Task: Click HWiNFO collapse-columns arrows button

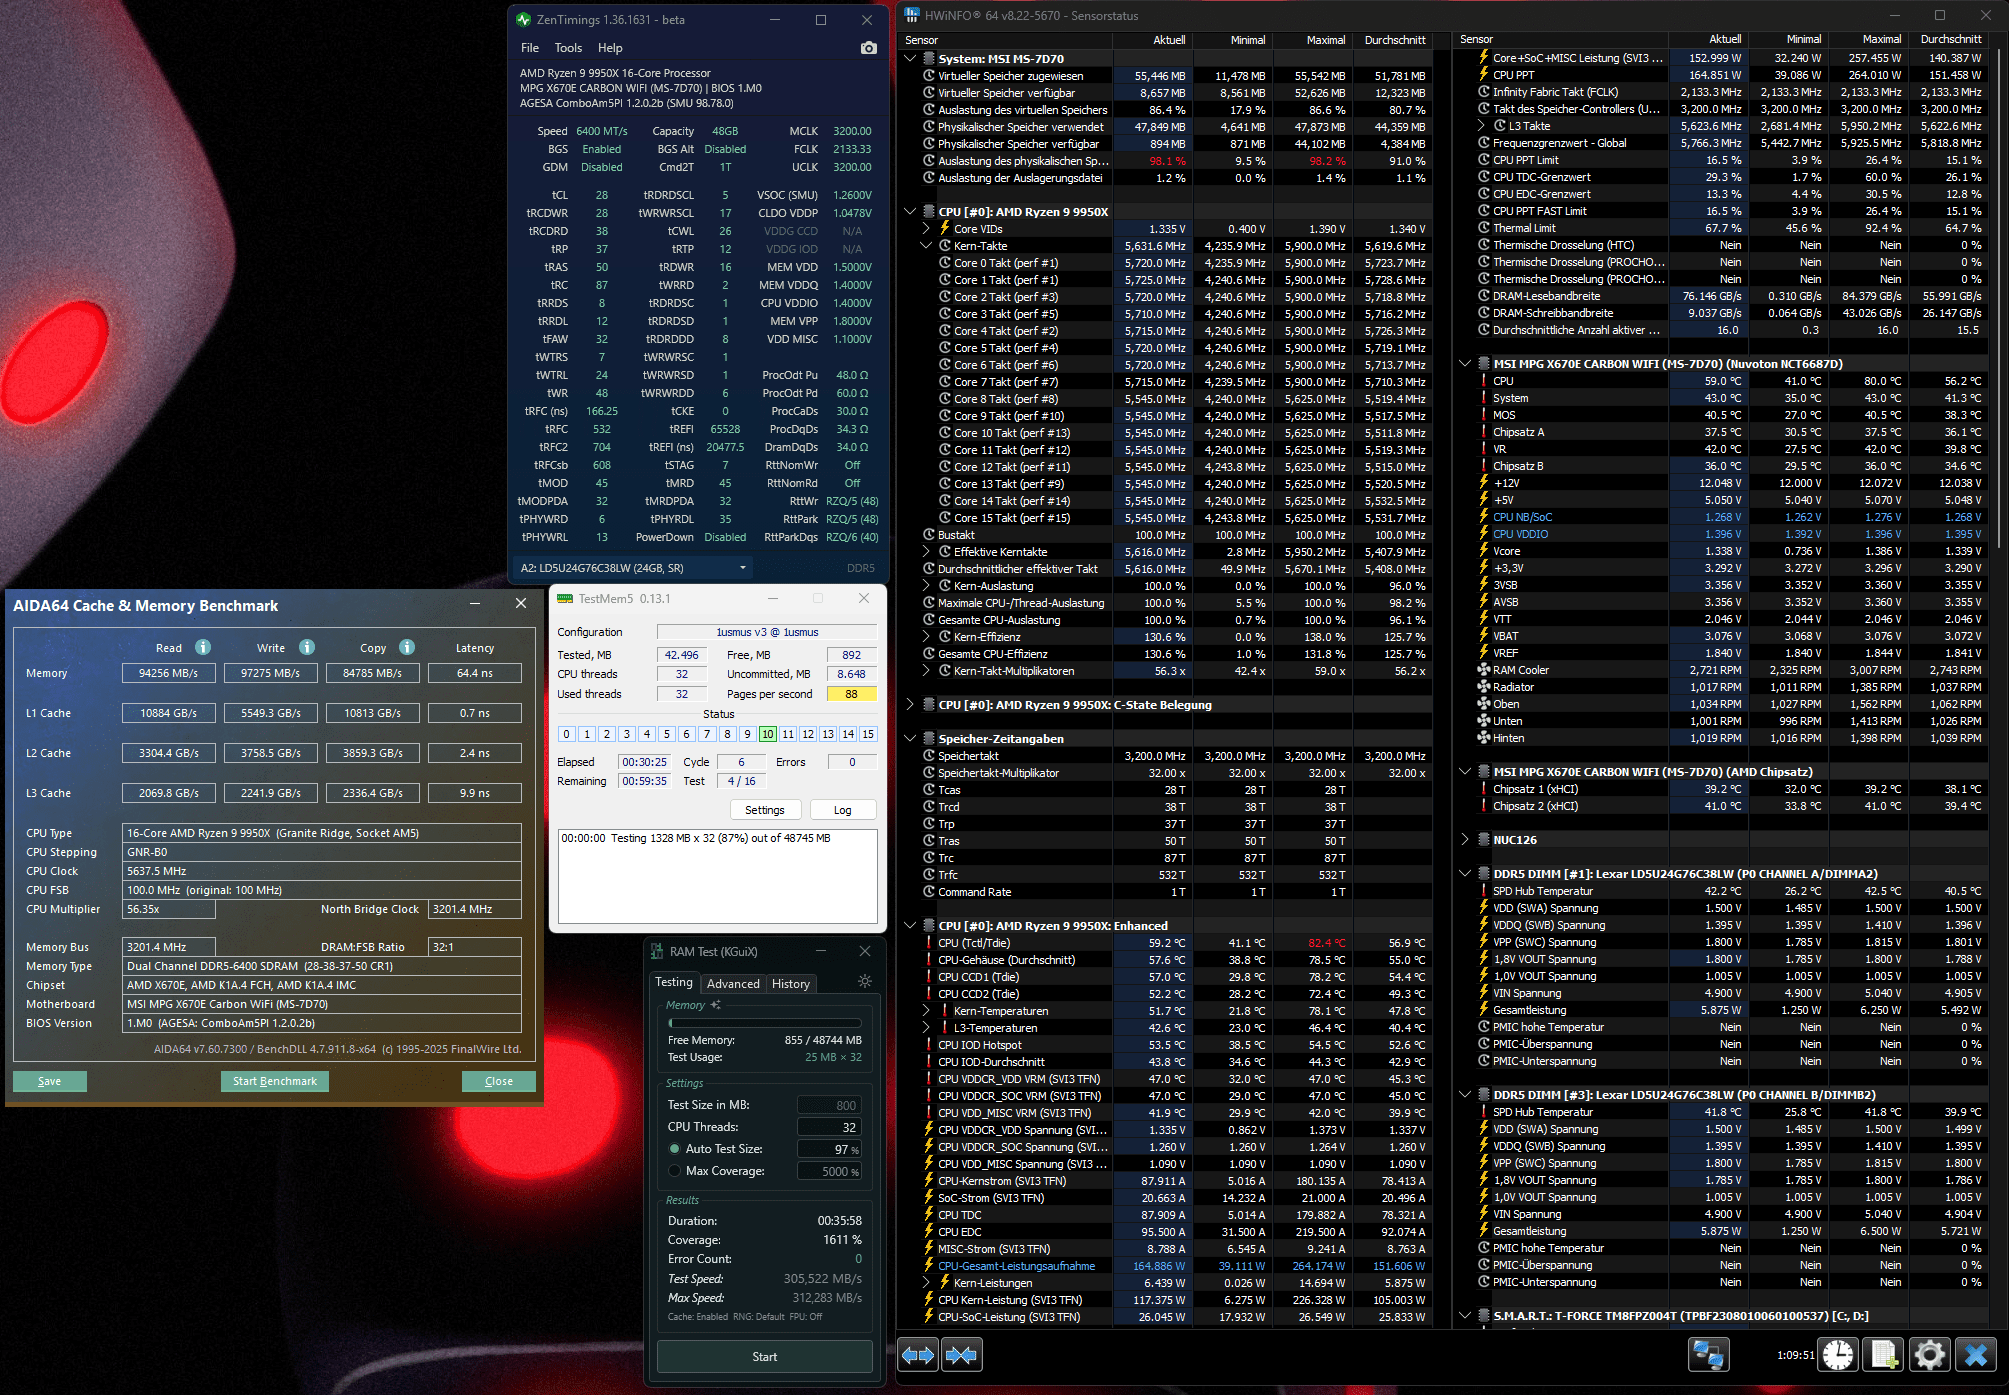Action: point(961,1355)
